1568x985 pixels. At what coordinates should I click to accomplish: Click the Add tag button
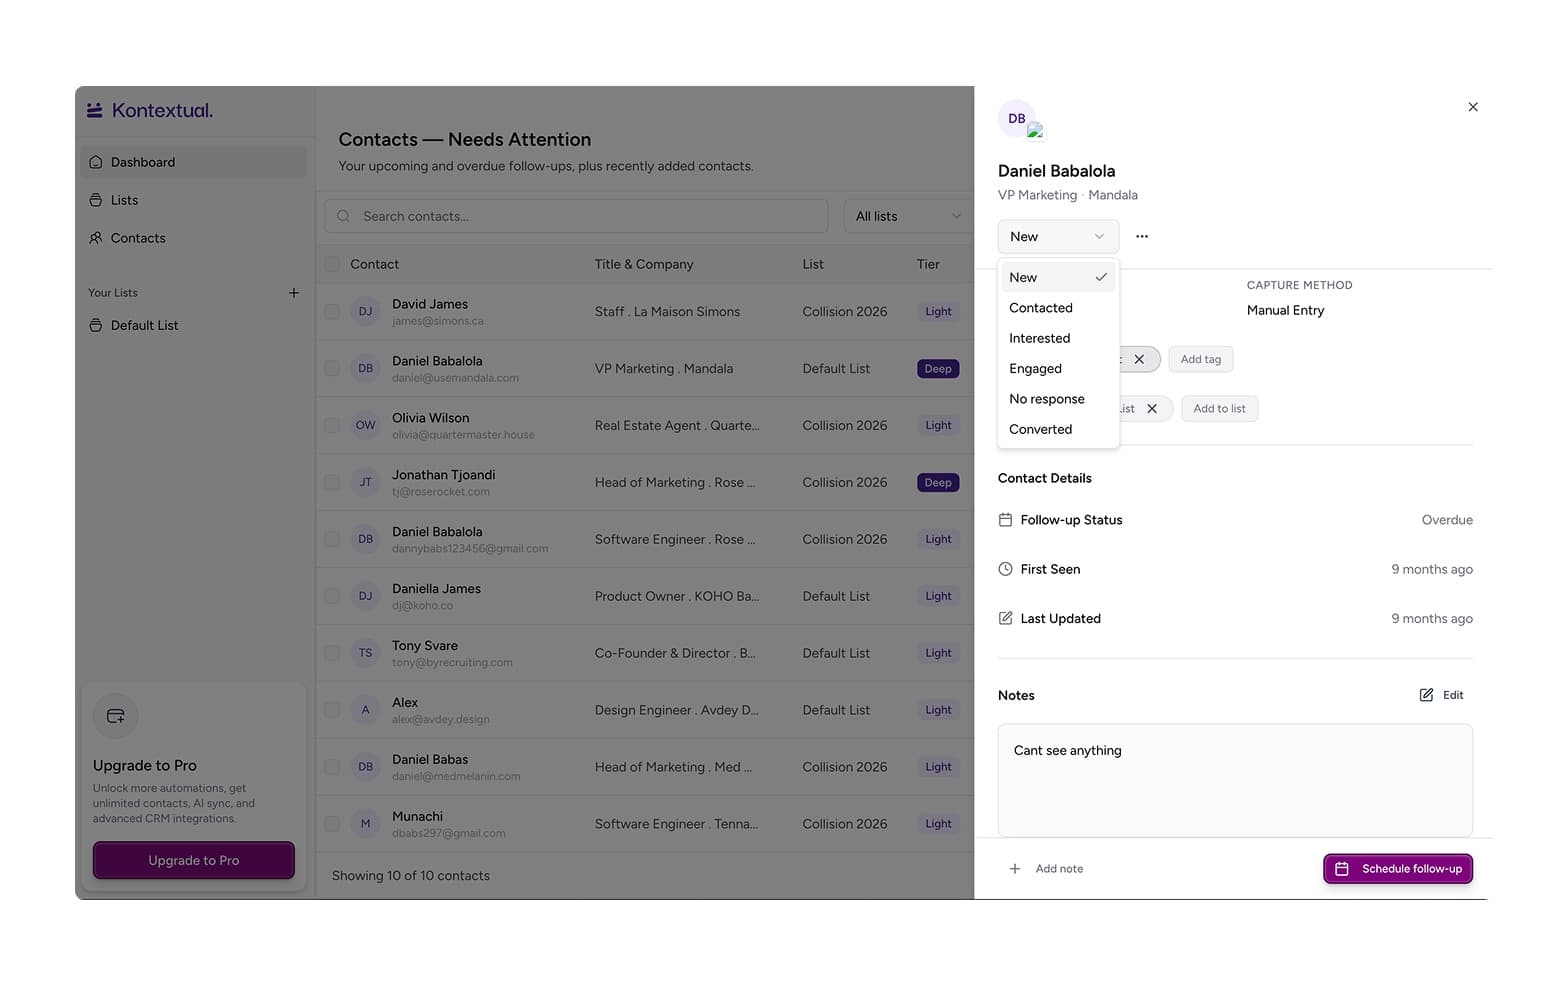(1201, 360)
